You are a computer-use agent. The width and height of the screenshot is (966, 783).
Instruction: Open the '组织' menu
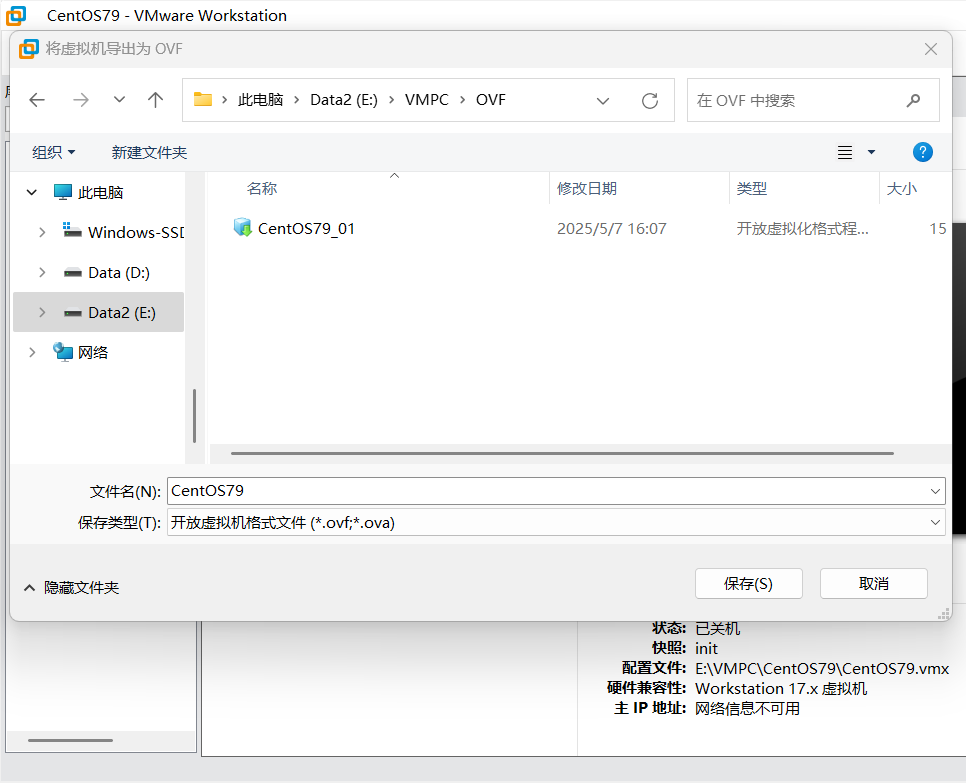[x=54, y=152]
